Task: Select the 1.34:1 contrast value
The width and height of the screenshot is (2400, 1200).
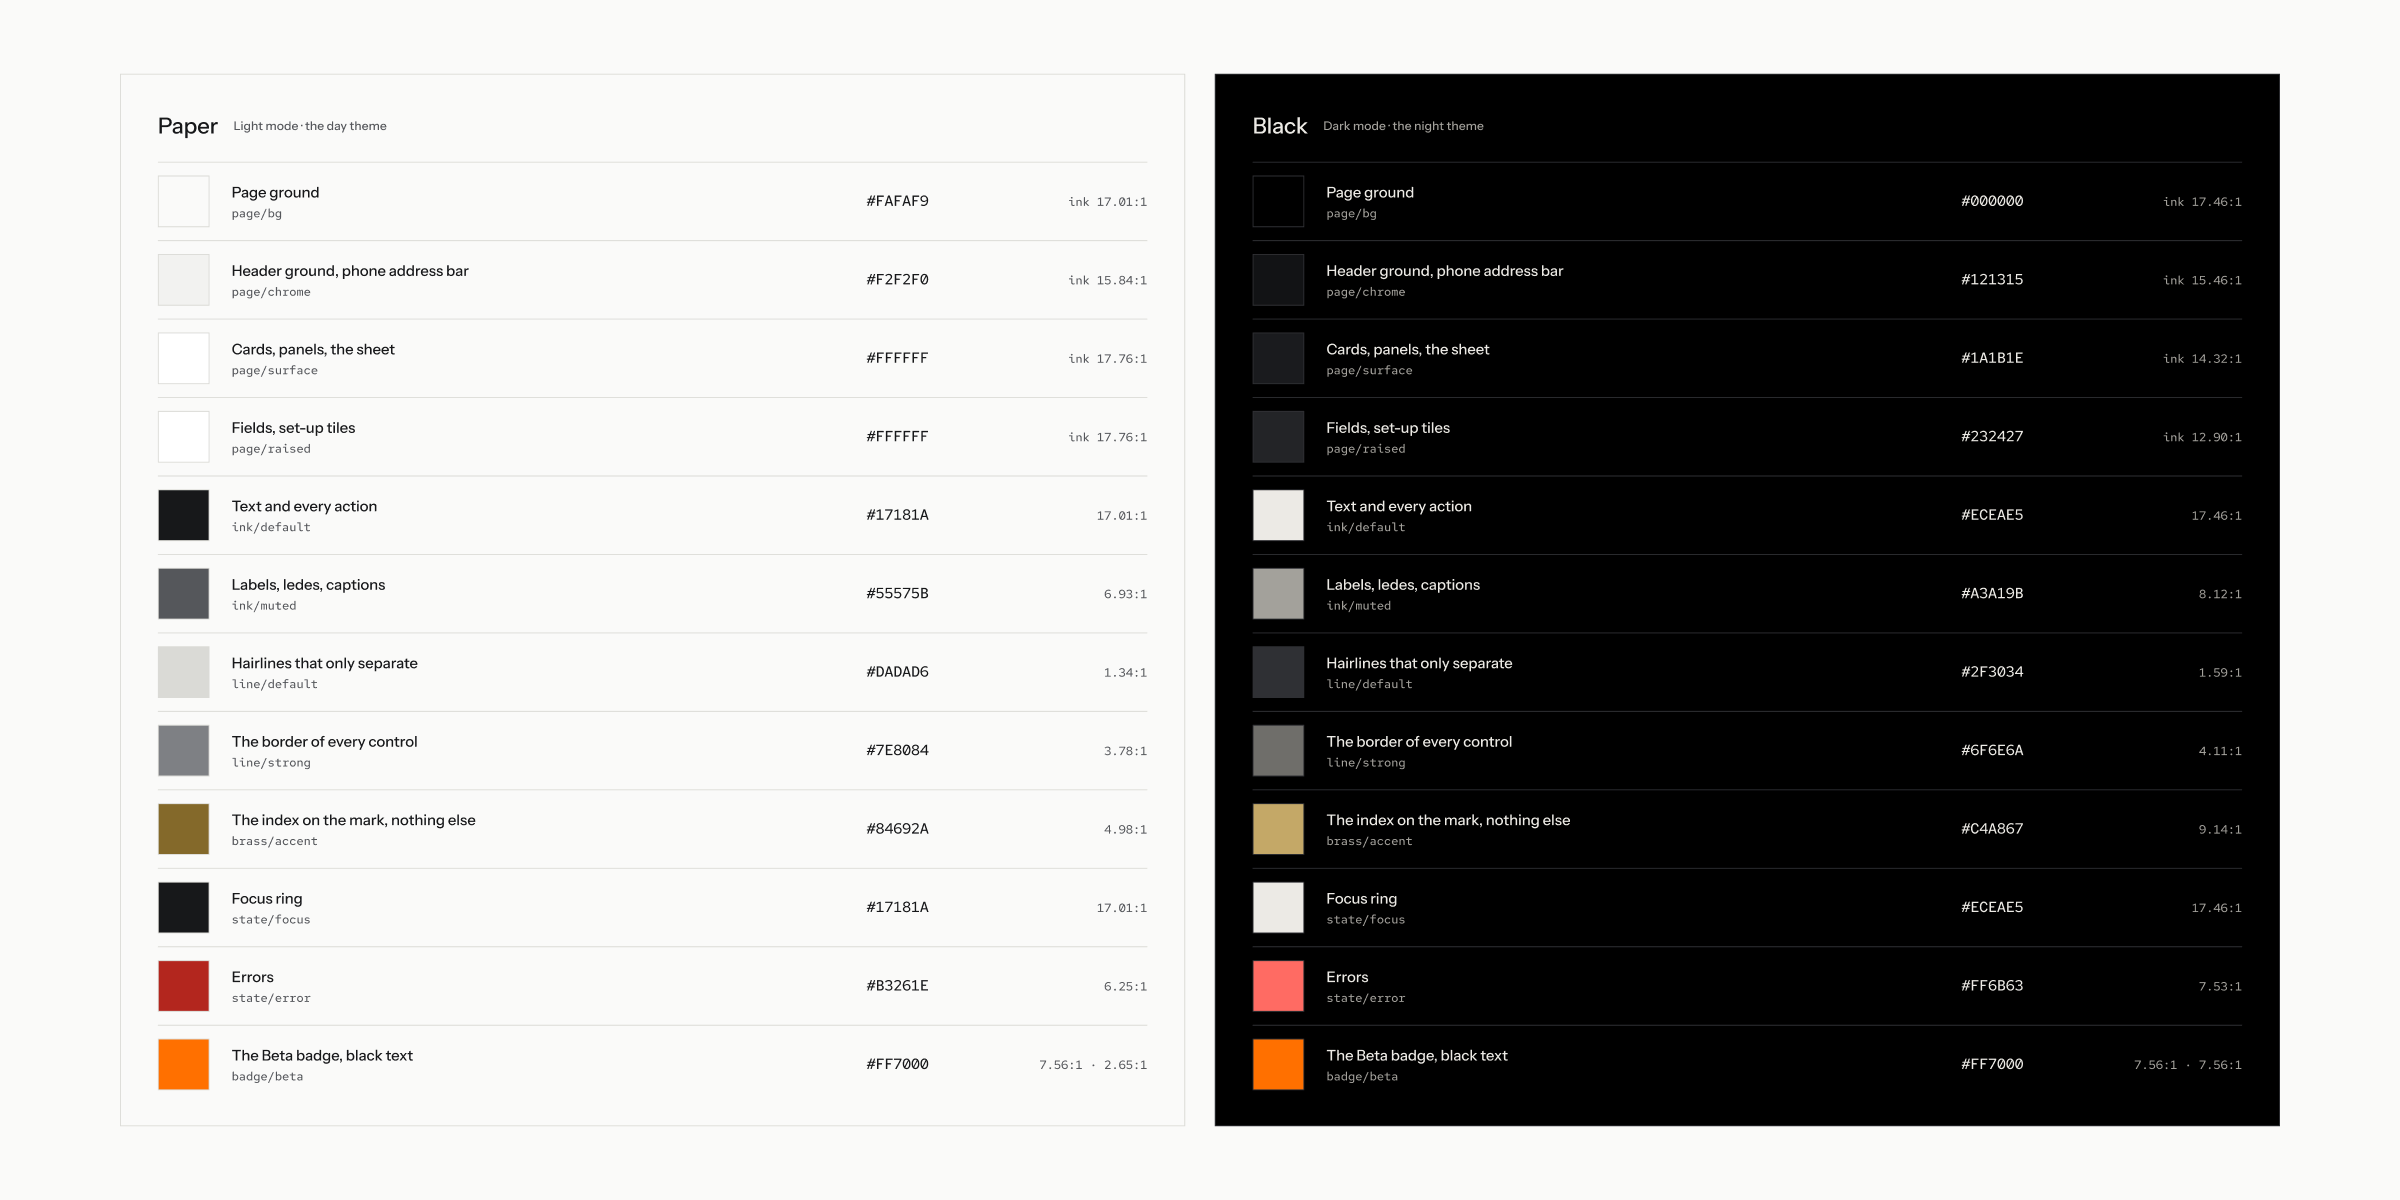Action: (1125, 673)
